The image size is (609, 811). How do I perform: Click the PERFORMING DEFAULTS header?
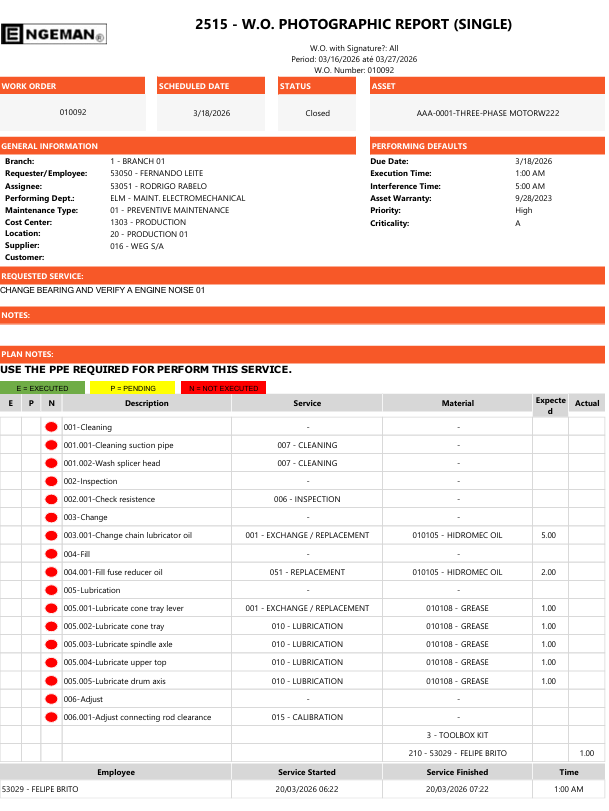pos(486,146)
